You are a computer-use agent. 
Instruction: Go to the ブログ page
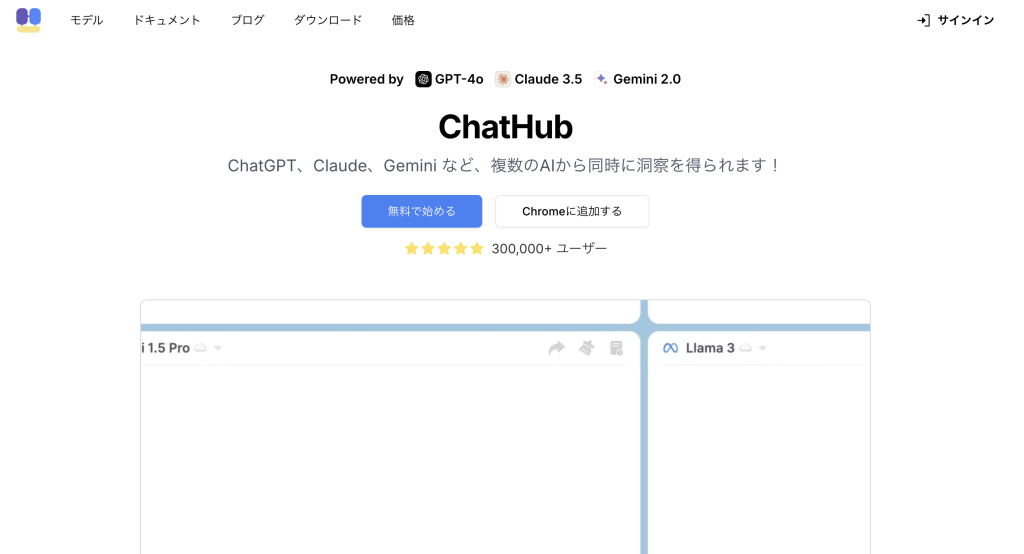[x=248, y=20]
